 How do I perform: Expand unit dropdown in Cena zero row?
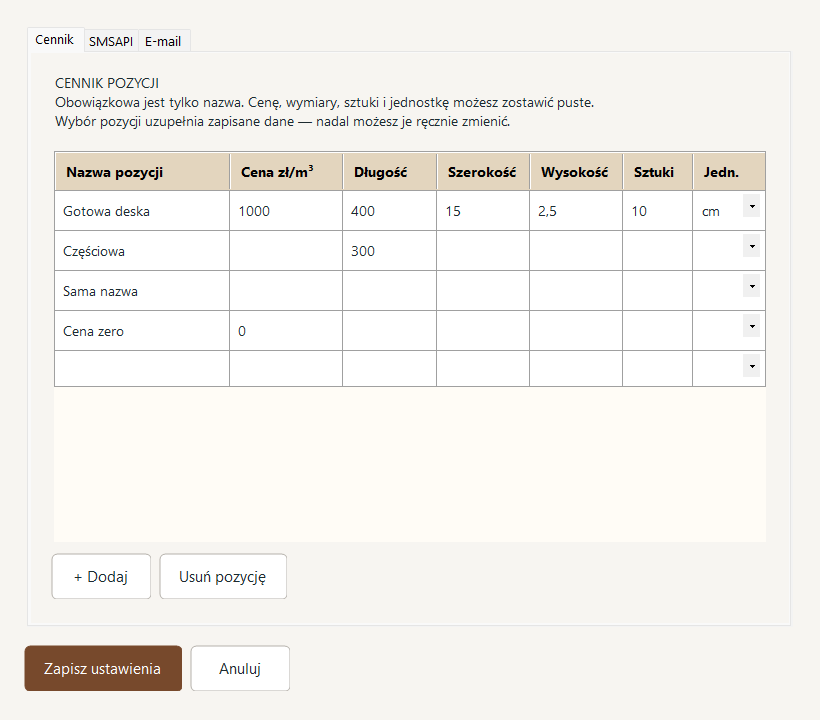pyautogui.click(x=751, y=326)
